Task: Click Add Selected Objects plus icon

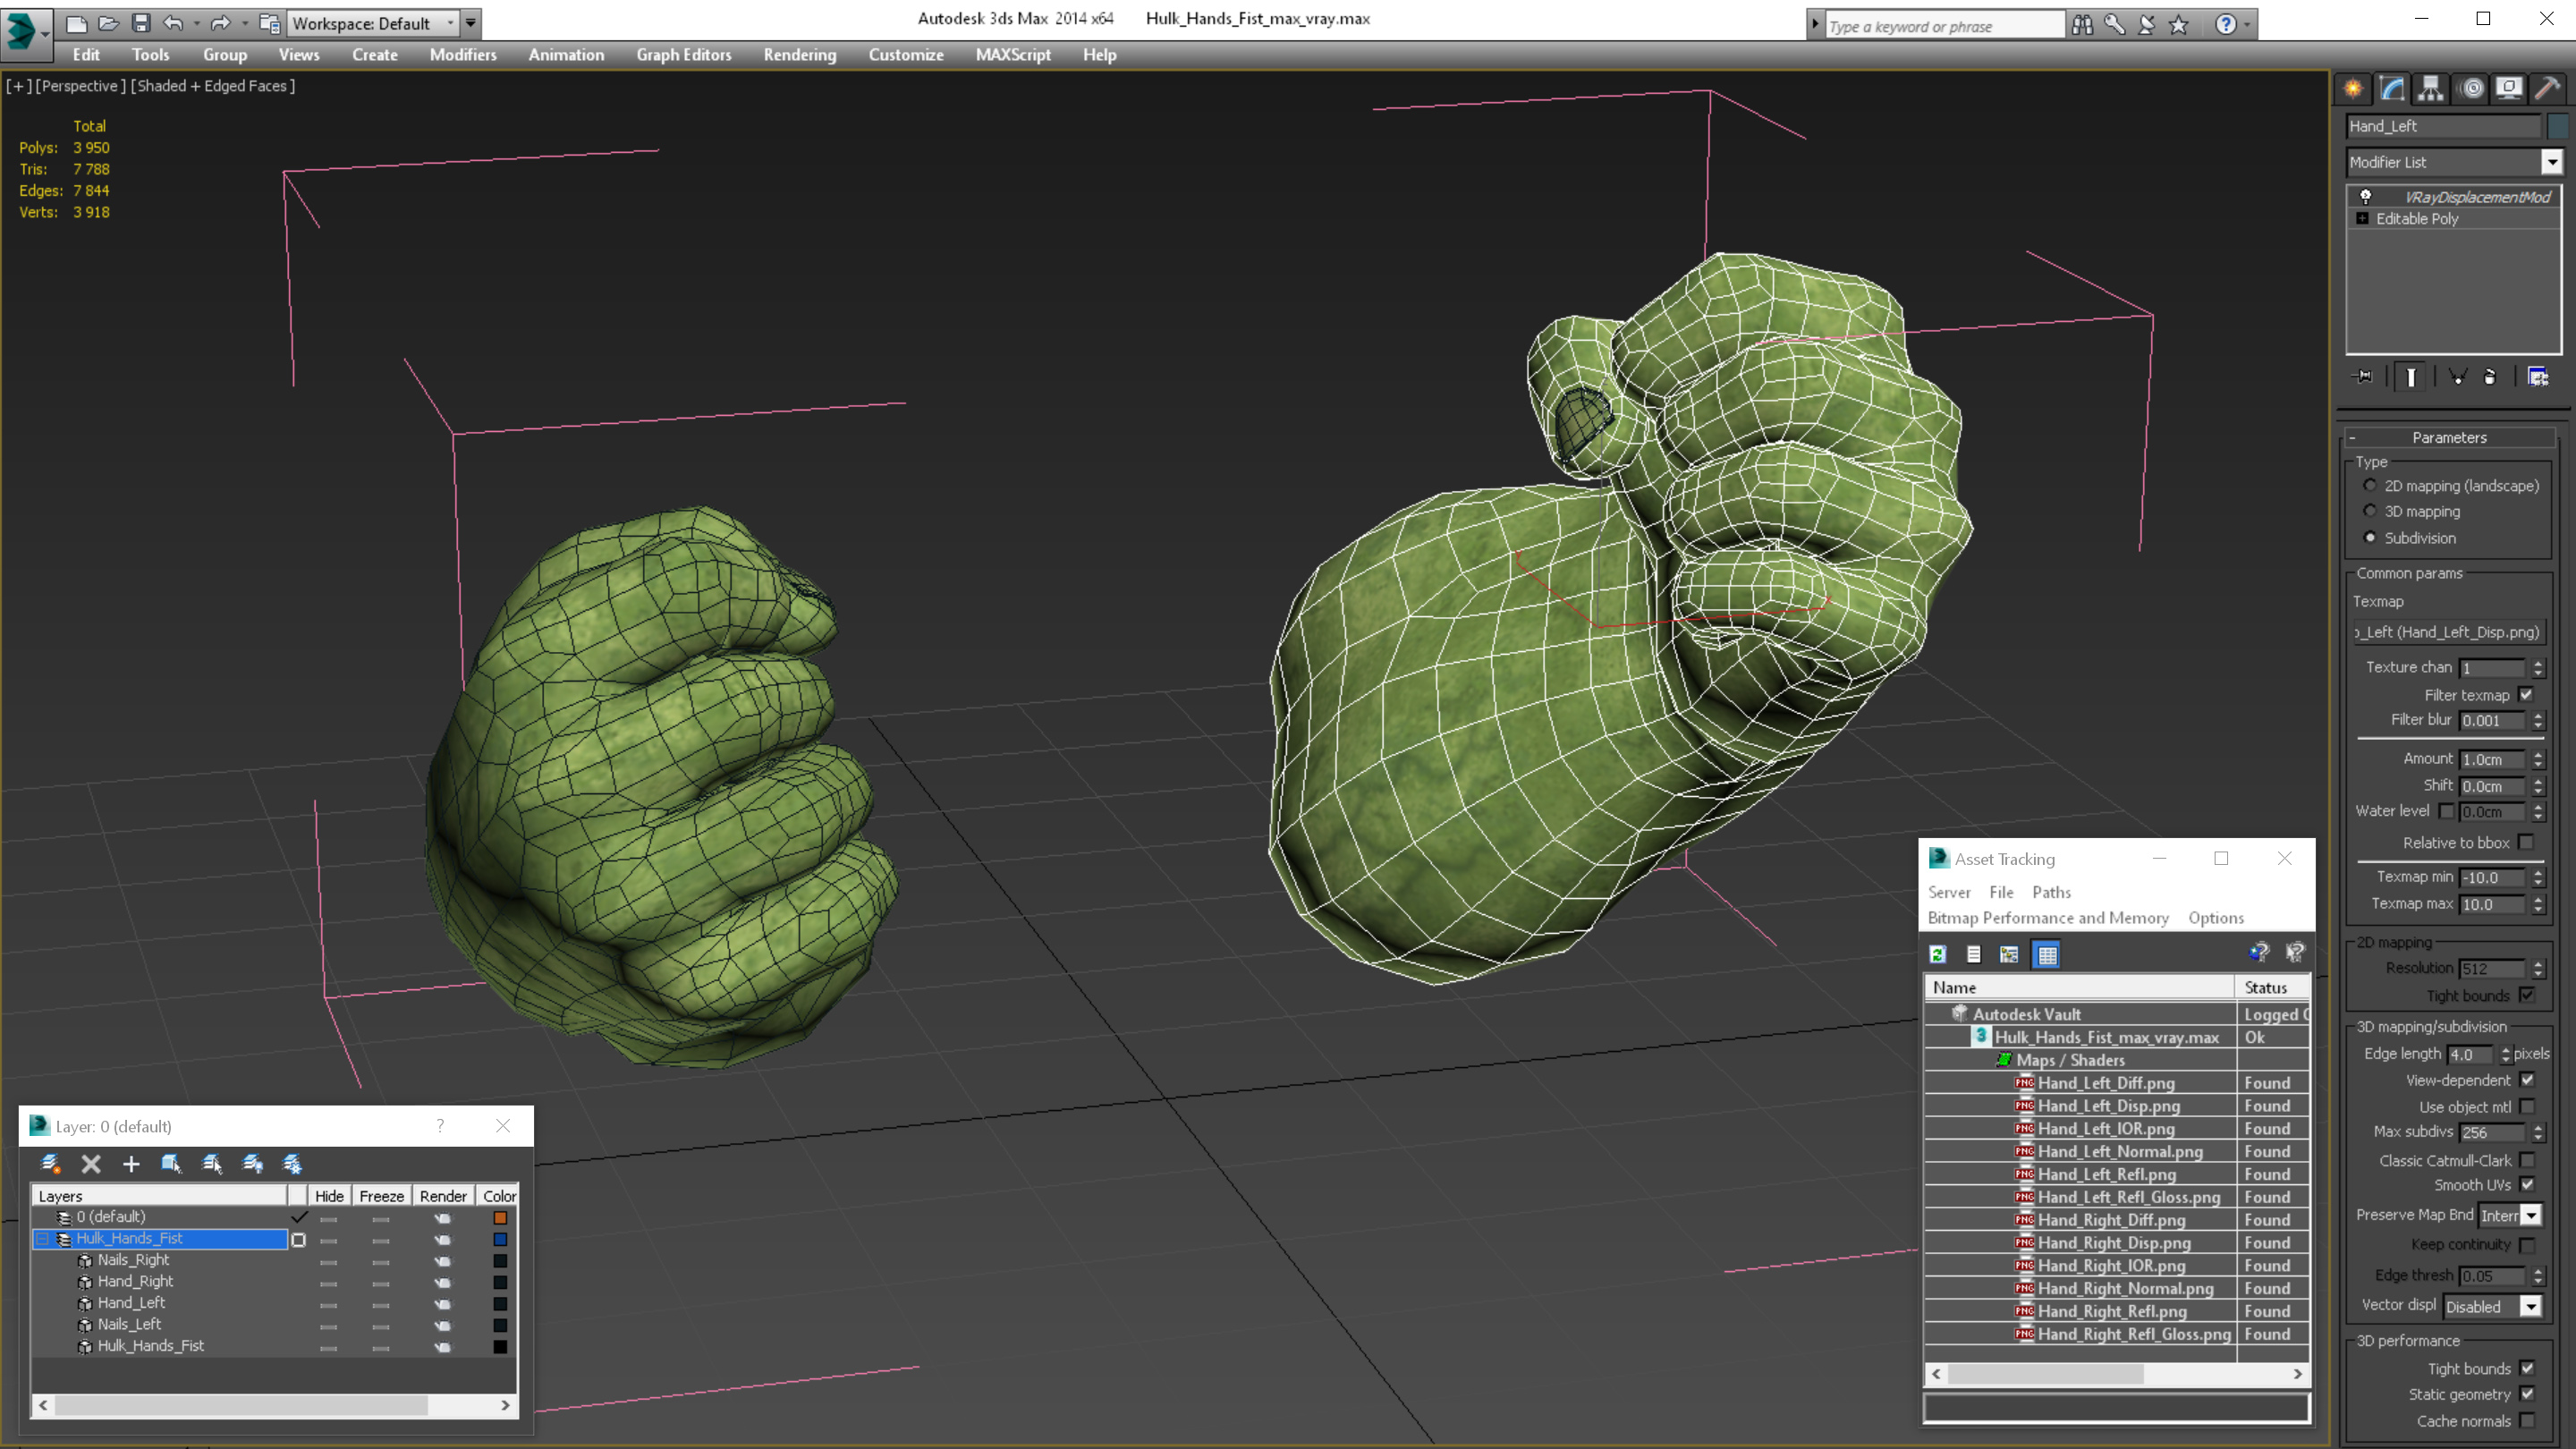Action: [x=131, y=1164]
